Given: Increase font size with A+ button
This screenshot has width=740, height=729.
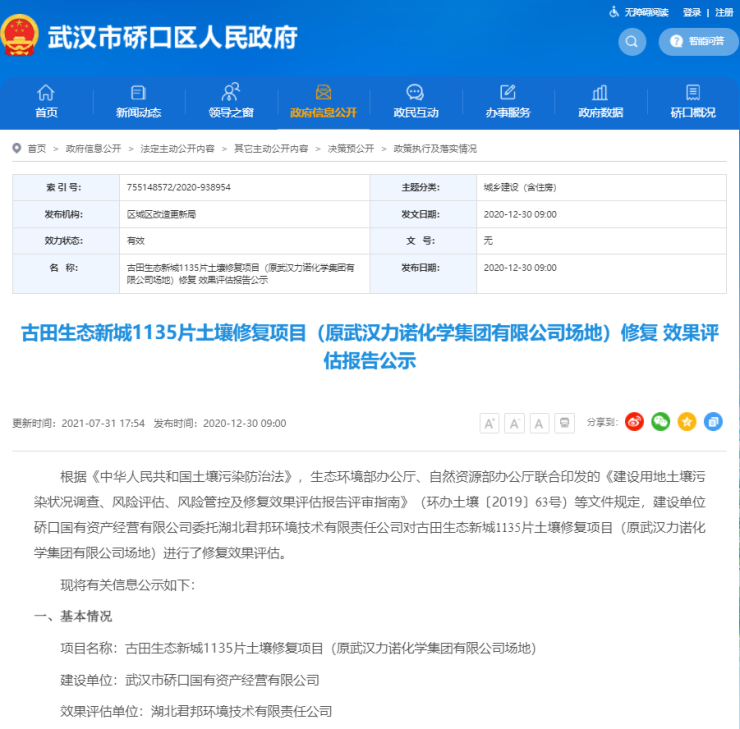Looking at the screenshot, I should [x=489, y=423].
